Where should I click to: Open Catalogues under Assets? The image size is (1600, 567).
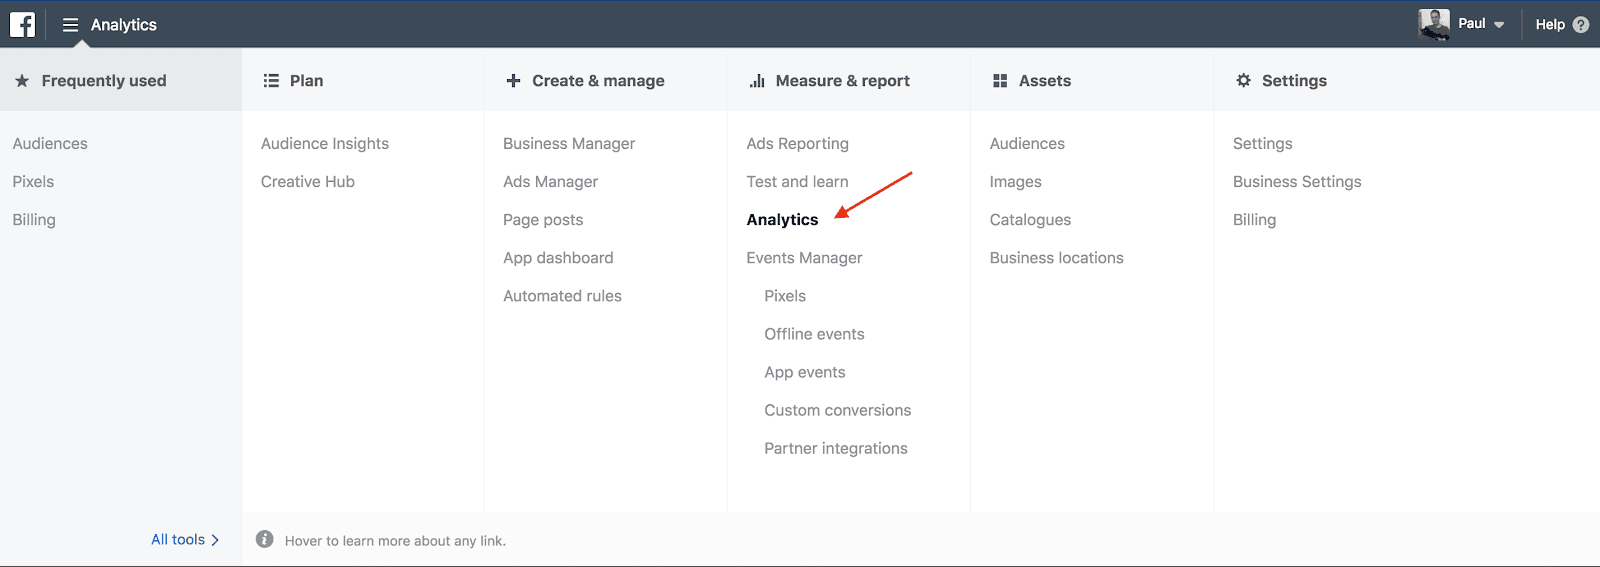click(x=1030, y=220)
